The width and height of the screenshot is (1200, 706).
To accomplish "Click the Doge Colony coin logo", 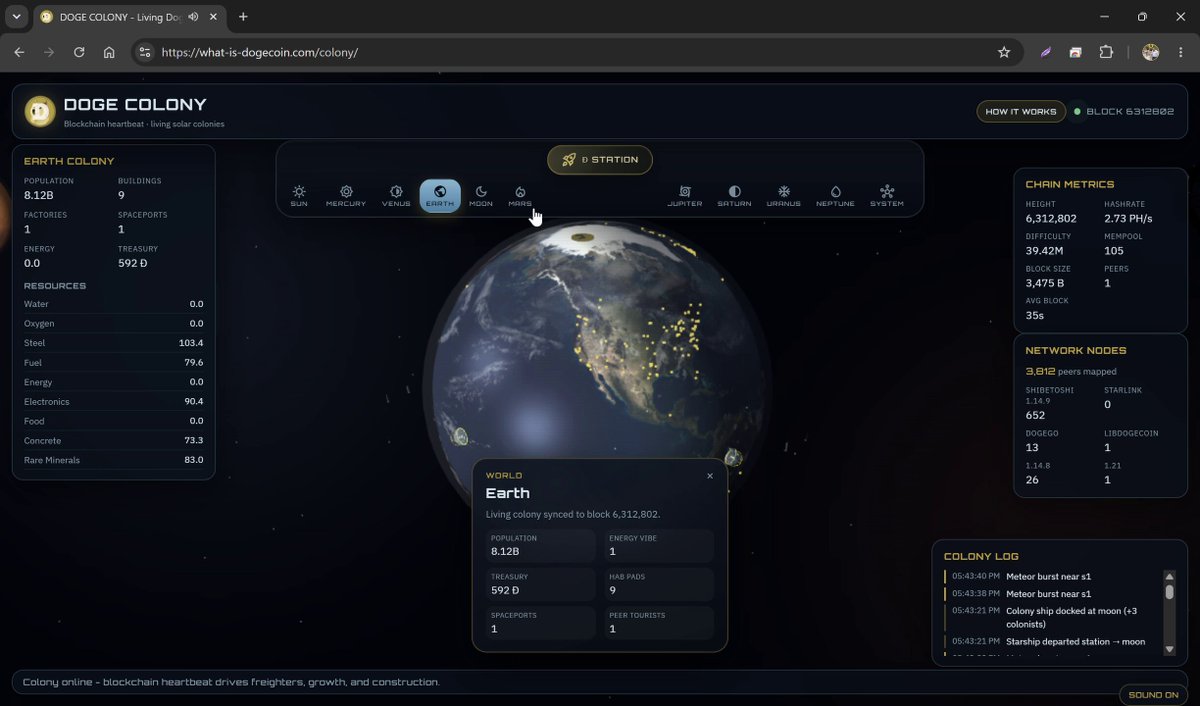I will point(40,111).
